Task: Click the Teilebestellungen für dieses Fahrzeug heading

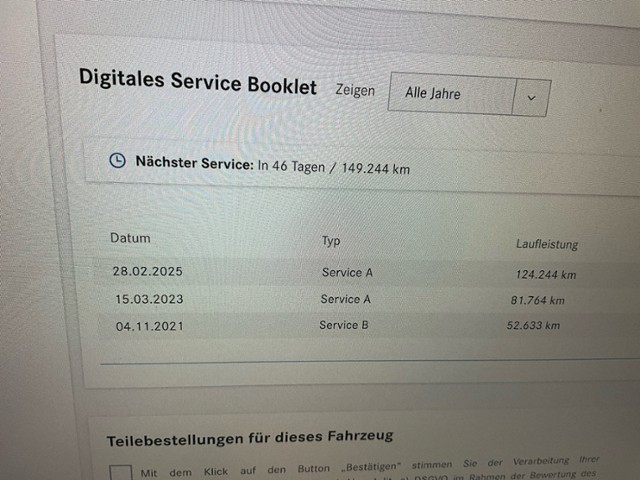Action: point(249,436)
